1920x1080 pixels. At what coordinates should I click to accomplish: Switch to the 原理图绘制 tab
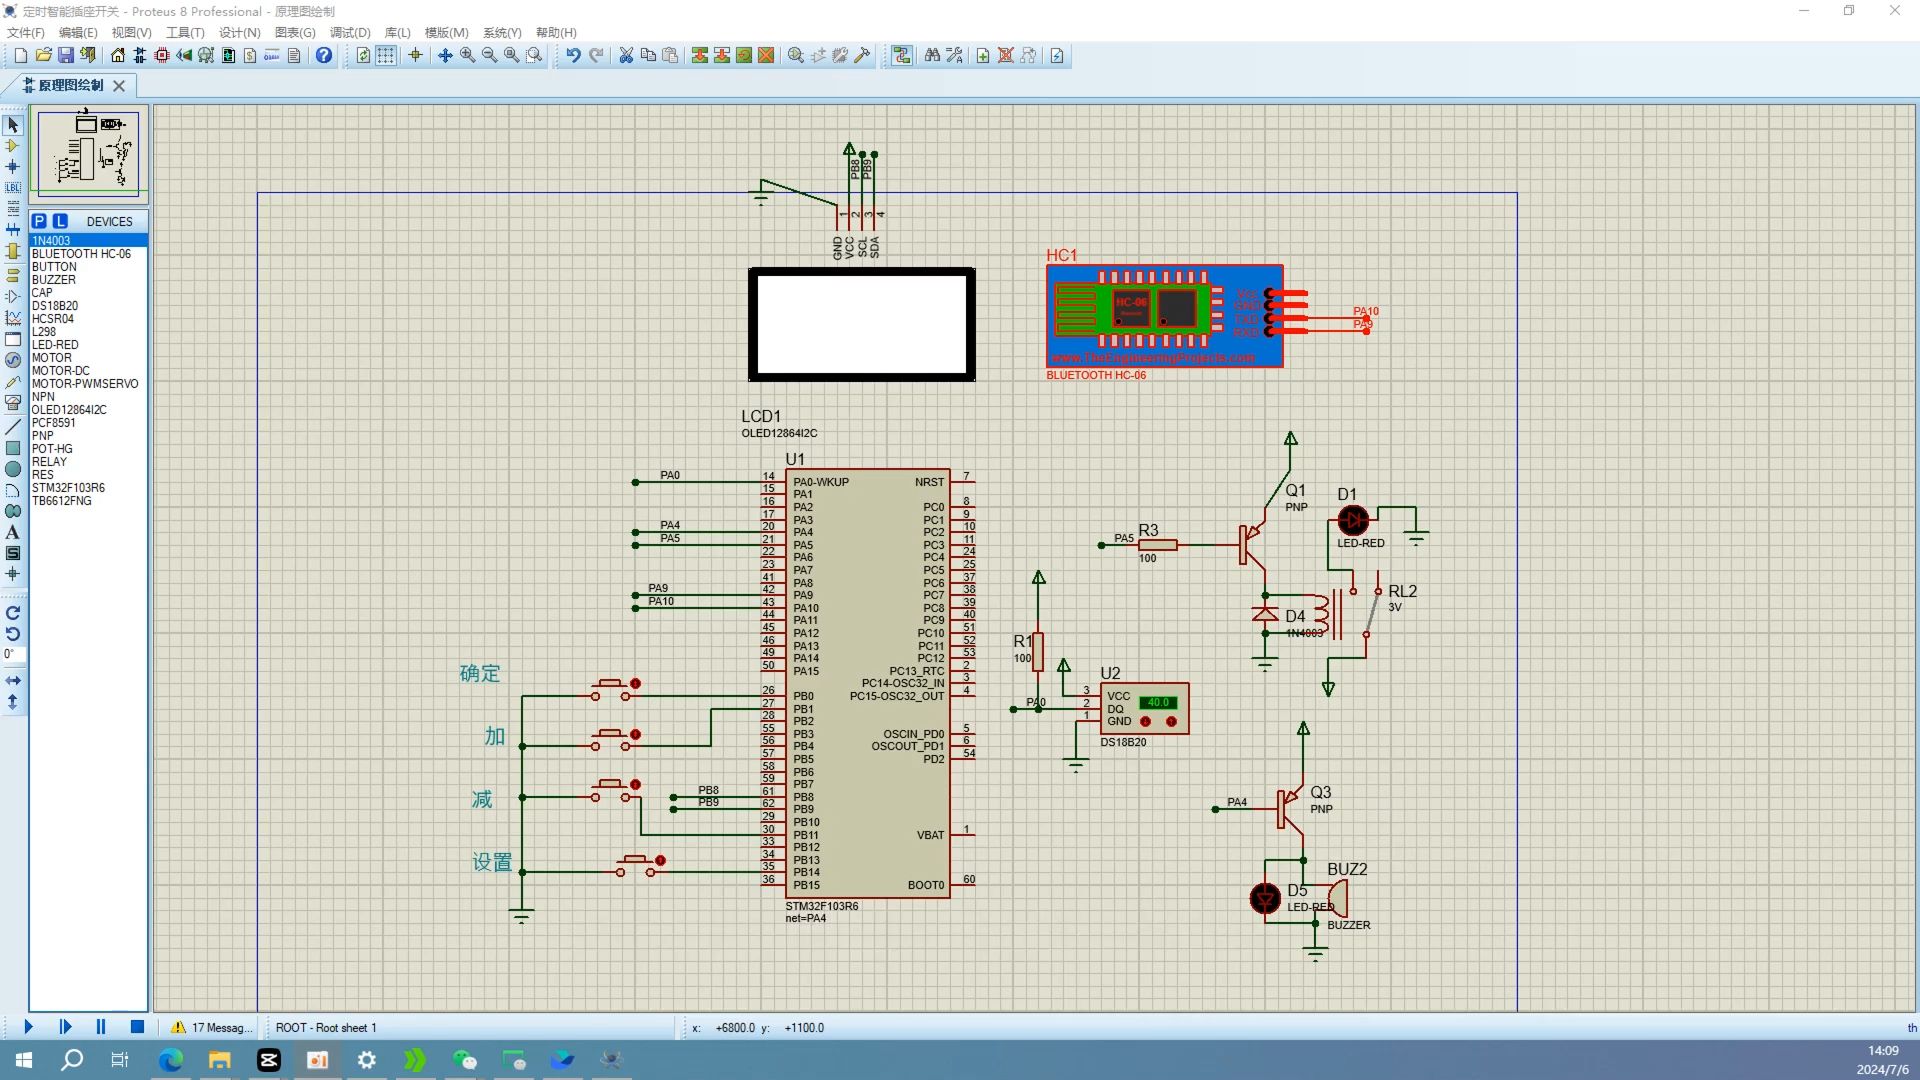pyautogui.click(x=70, y=85)
